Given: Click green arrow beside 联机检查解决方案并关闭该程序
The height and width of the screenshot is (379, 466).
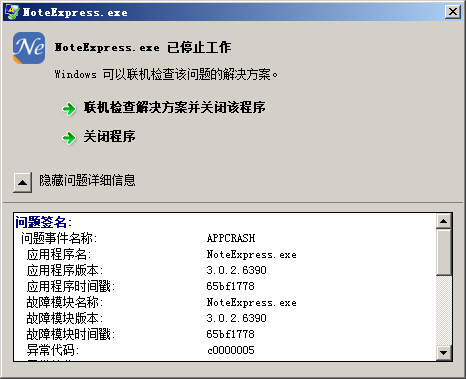Looking at the screenshot, I should coord(69,108).
